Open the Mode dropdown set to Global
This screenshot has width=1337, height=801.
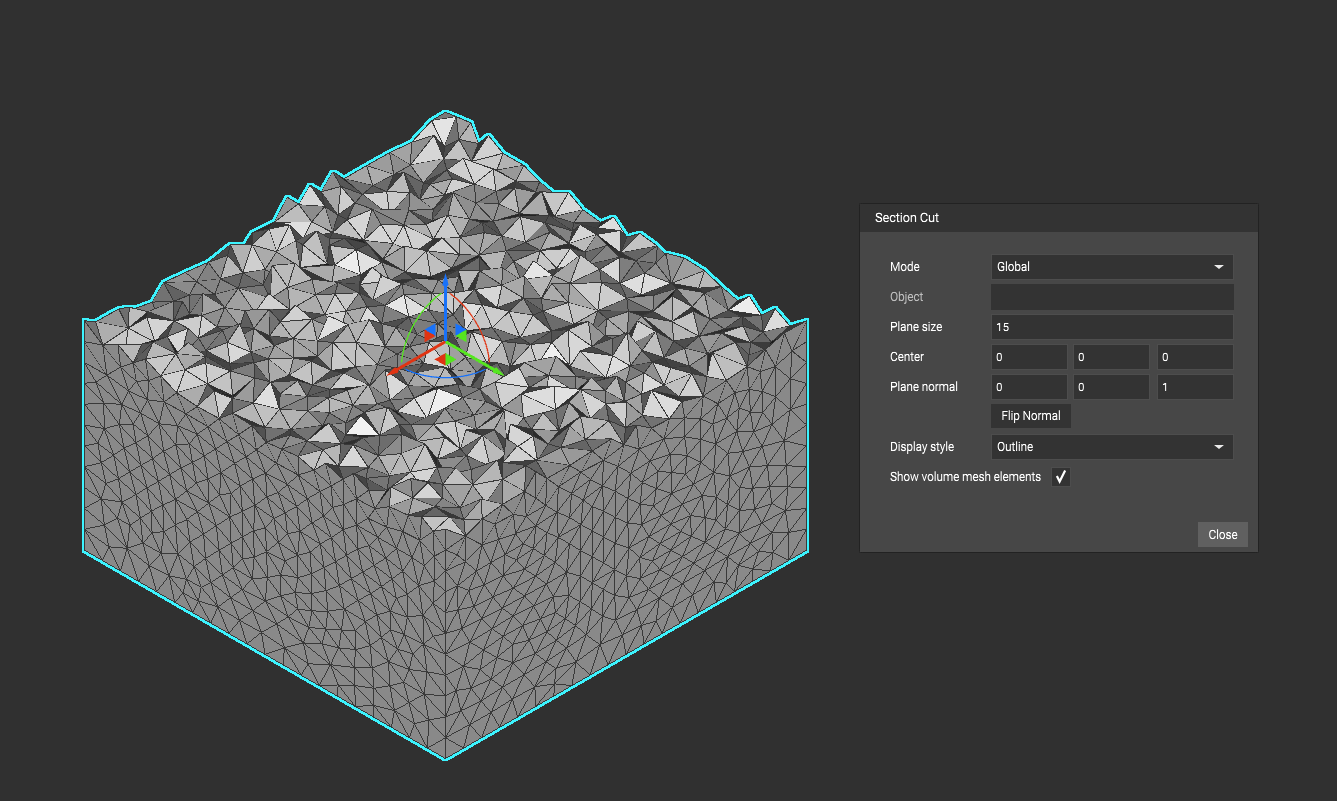click(1112, 267)
